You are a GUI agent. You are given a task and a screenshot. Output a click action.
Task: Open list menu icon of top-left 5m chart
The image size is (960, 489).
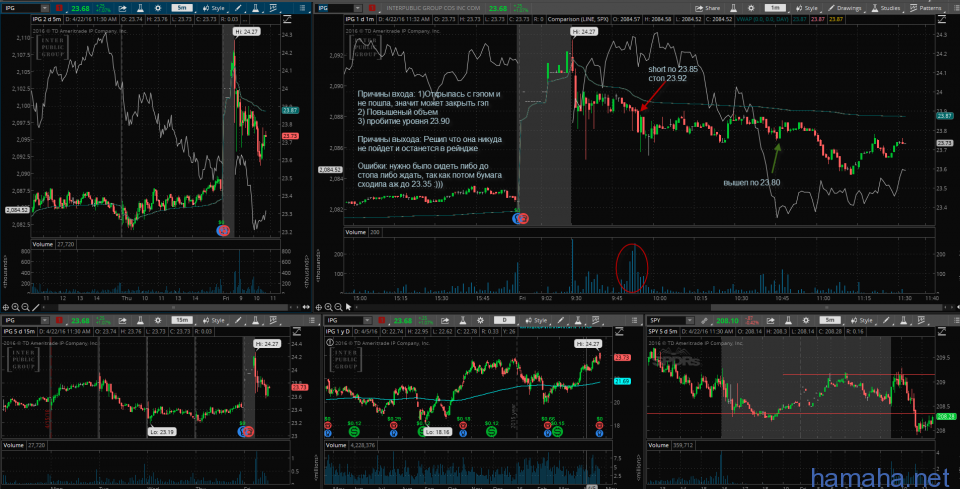pos(302,9)
